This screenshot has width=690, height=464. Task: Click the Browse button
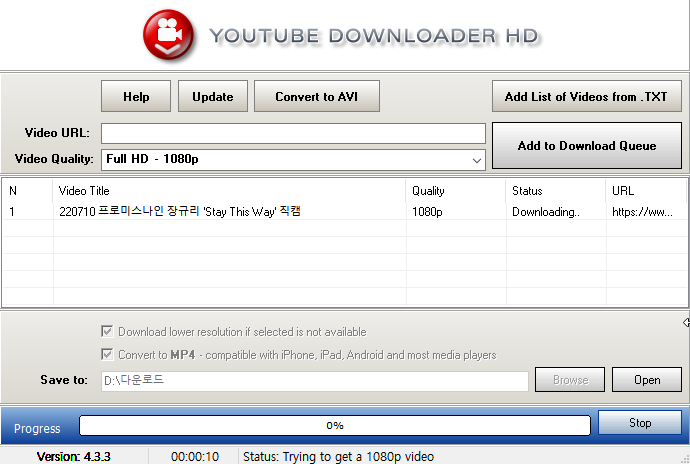[570, 379]
